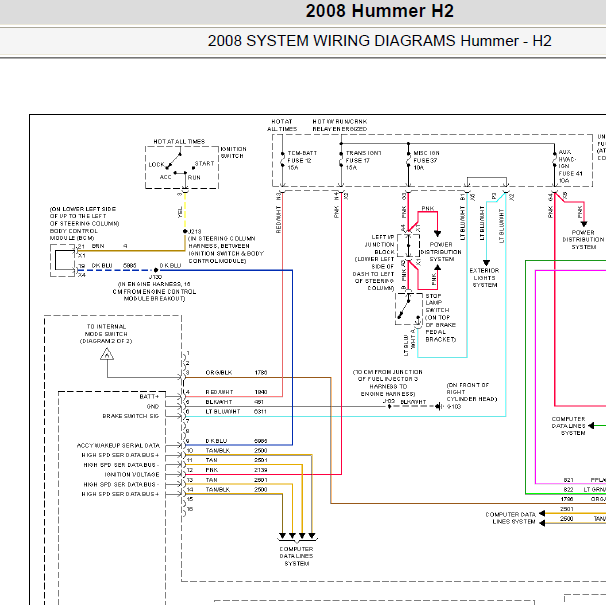
Task: Click the 'DK BLU 5986' wire at pin 9
Action: (x=236, y=441)
